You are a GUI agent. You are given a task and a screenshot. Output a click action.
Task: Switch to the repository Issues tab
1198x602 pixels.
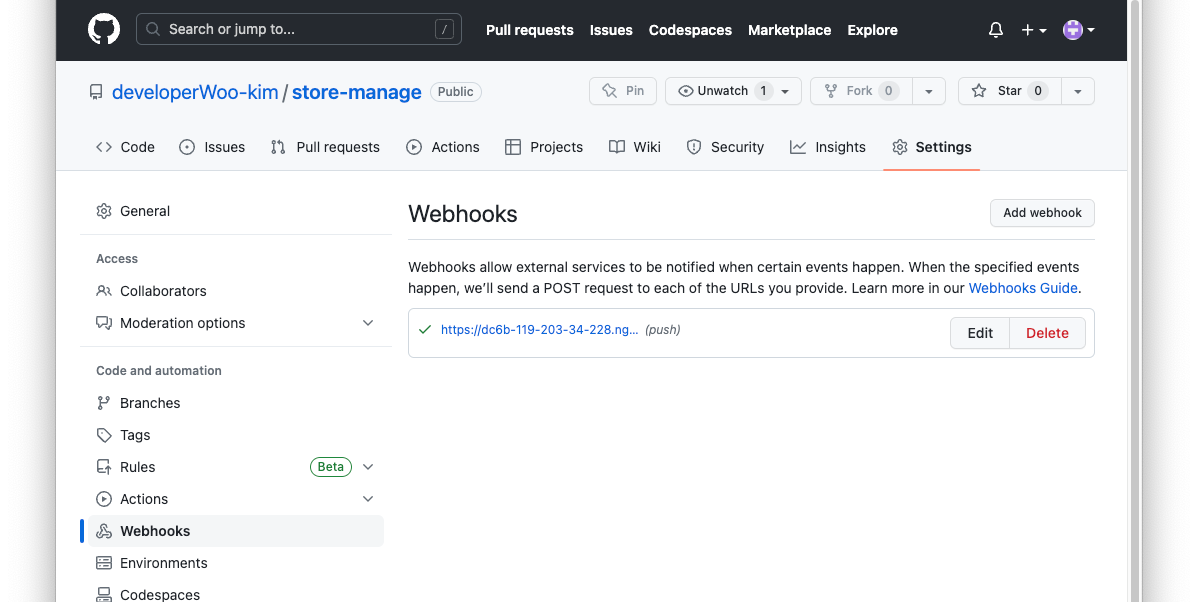(212, 147)
